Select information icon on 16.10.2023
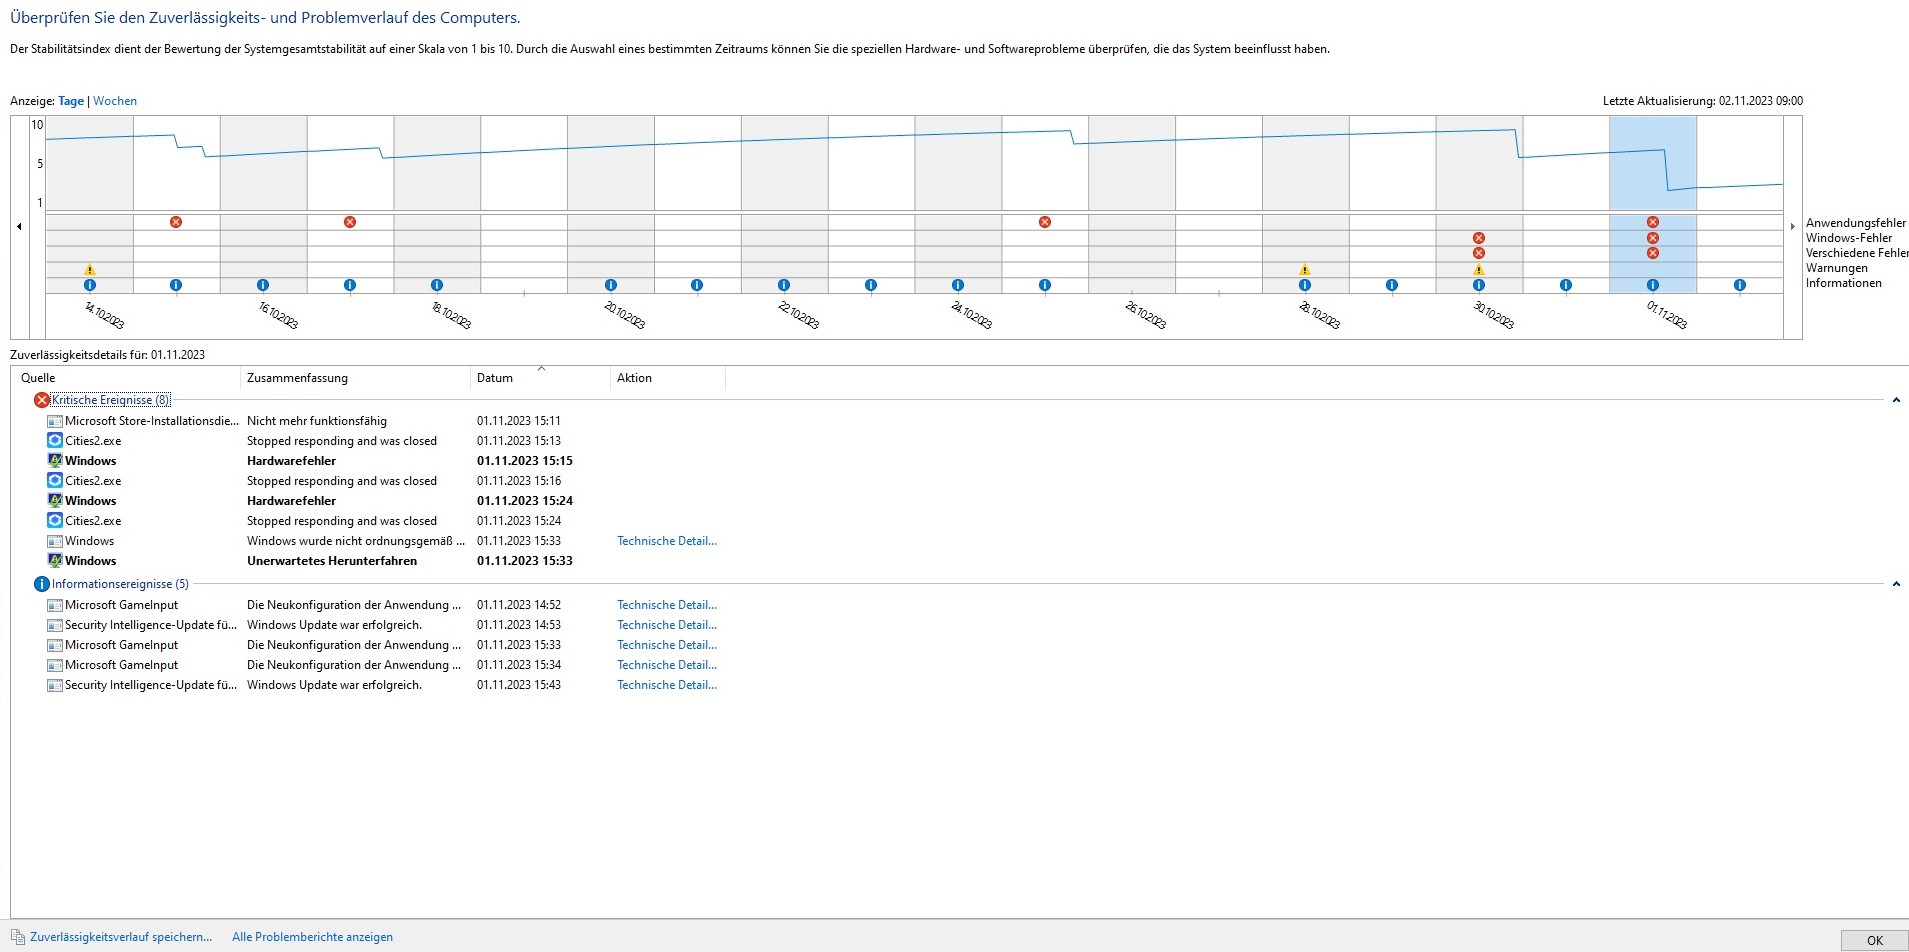 [263, 285]
